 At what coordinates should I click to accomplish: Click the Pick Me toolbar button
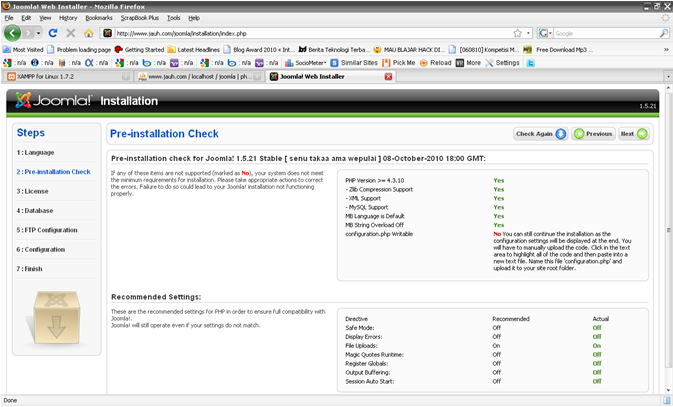(x=399, y=63)
